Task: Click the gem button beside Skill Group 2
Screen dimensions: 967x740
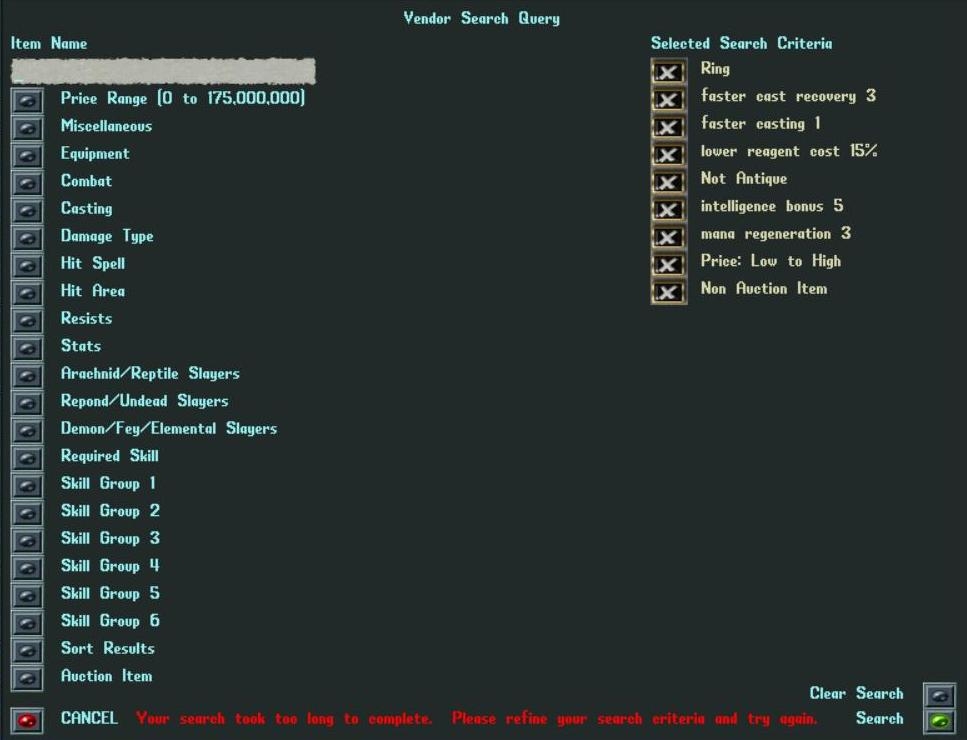Action: [x=27, y=513]
